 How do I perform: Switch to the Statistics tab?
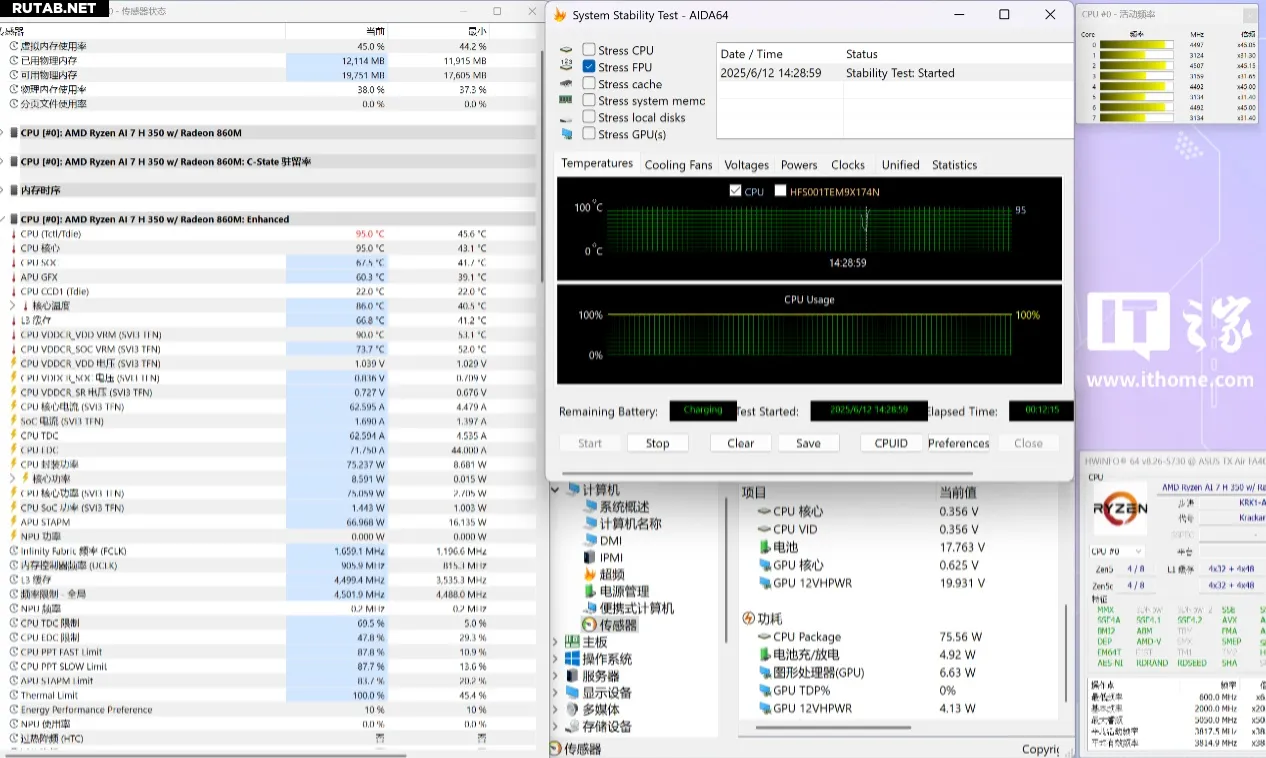pyautogui.click(x=955, y=165)
